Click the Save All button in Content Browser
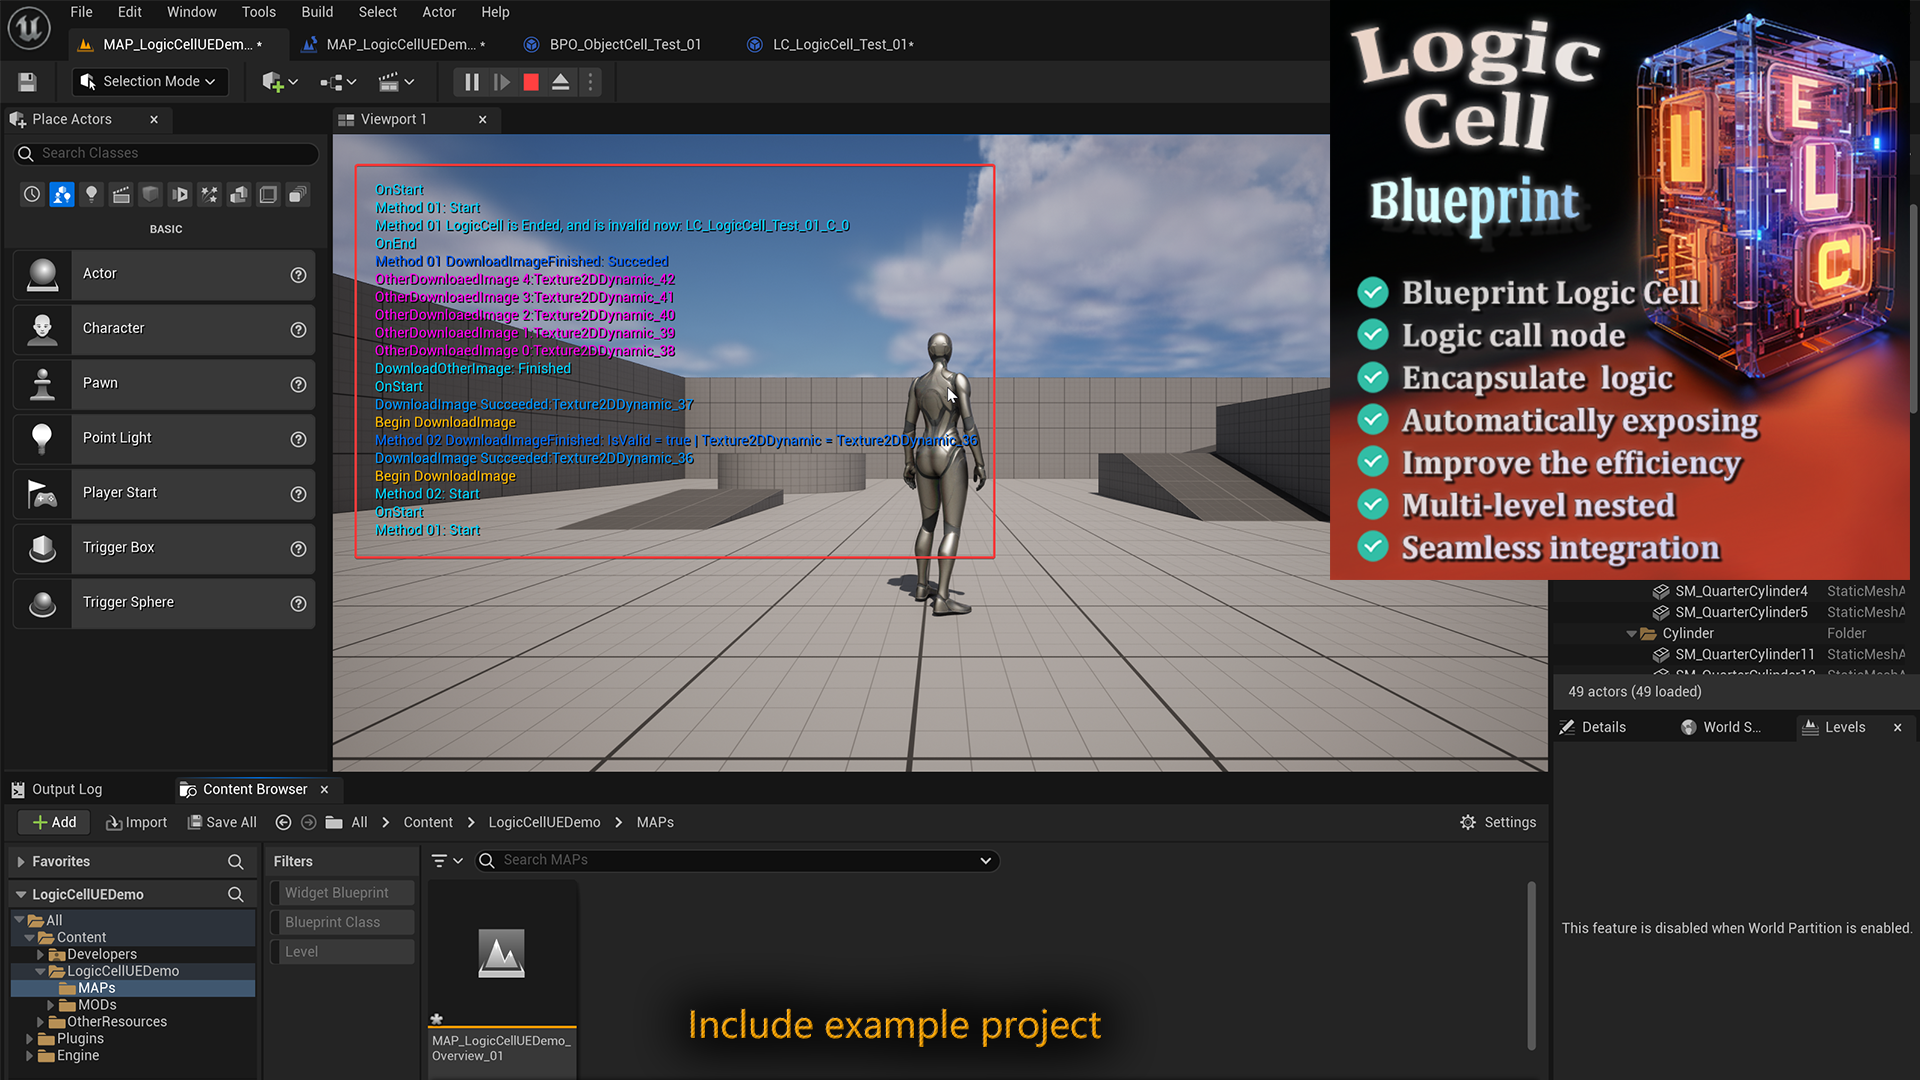Viewport: 1920px width, 1080px height. pos(222,822)
